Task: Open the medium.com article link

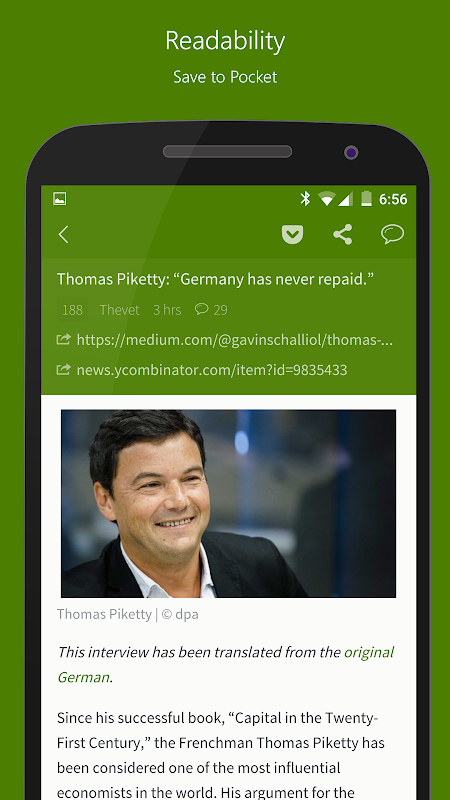Action: [x=225, y=340]
